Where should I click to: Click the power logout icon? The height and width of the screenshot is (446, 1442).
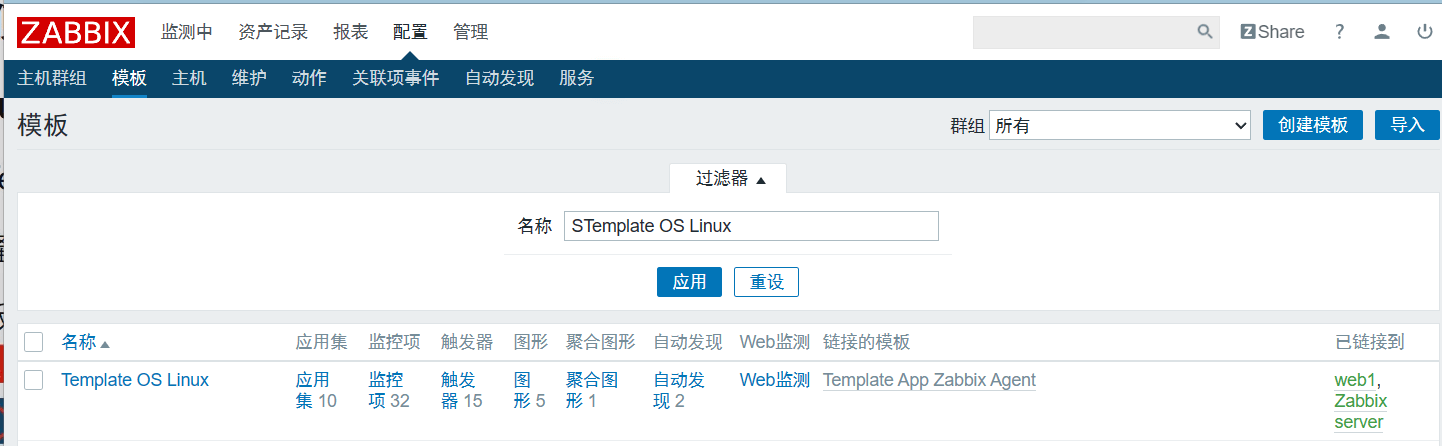pos(1425,32)
